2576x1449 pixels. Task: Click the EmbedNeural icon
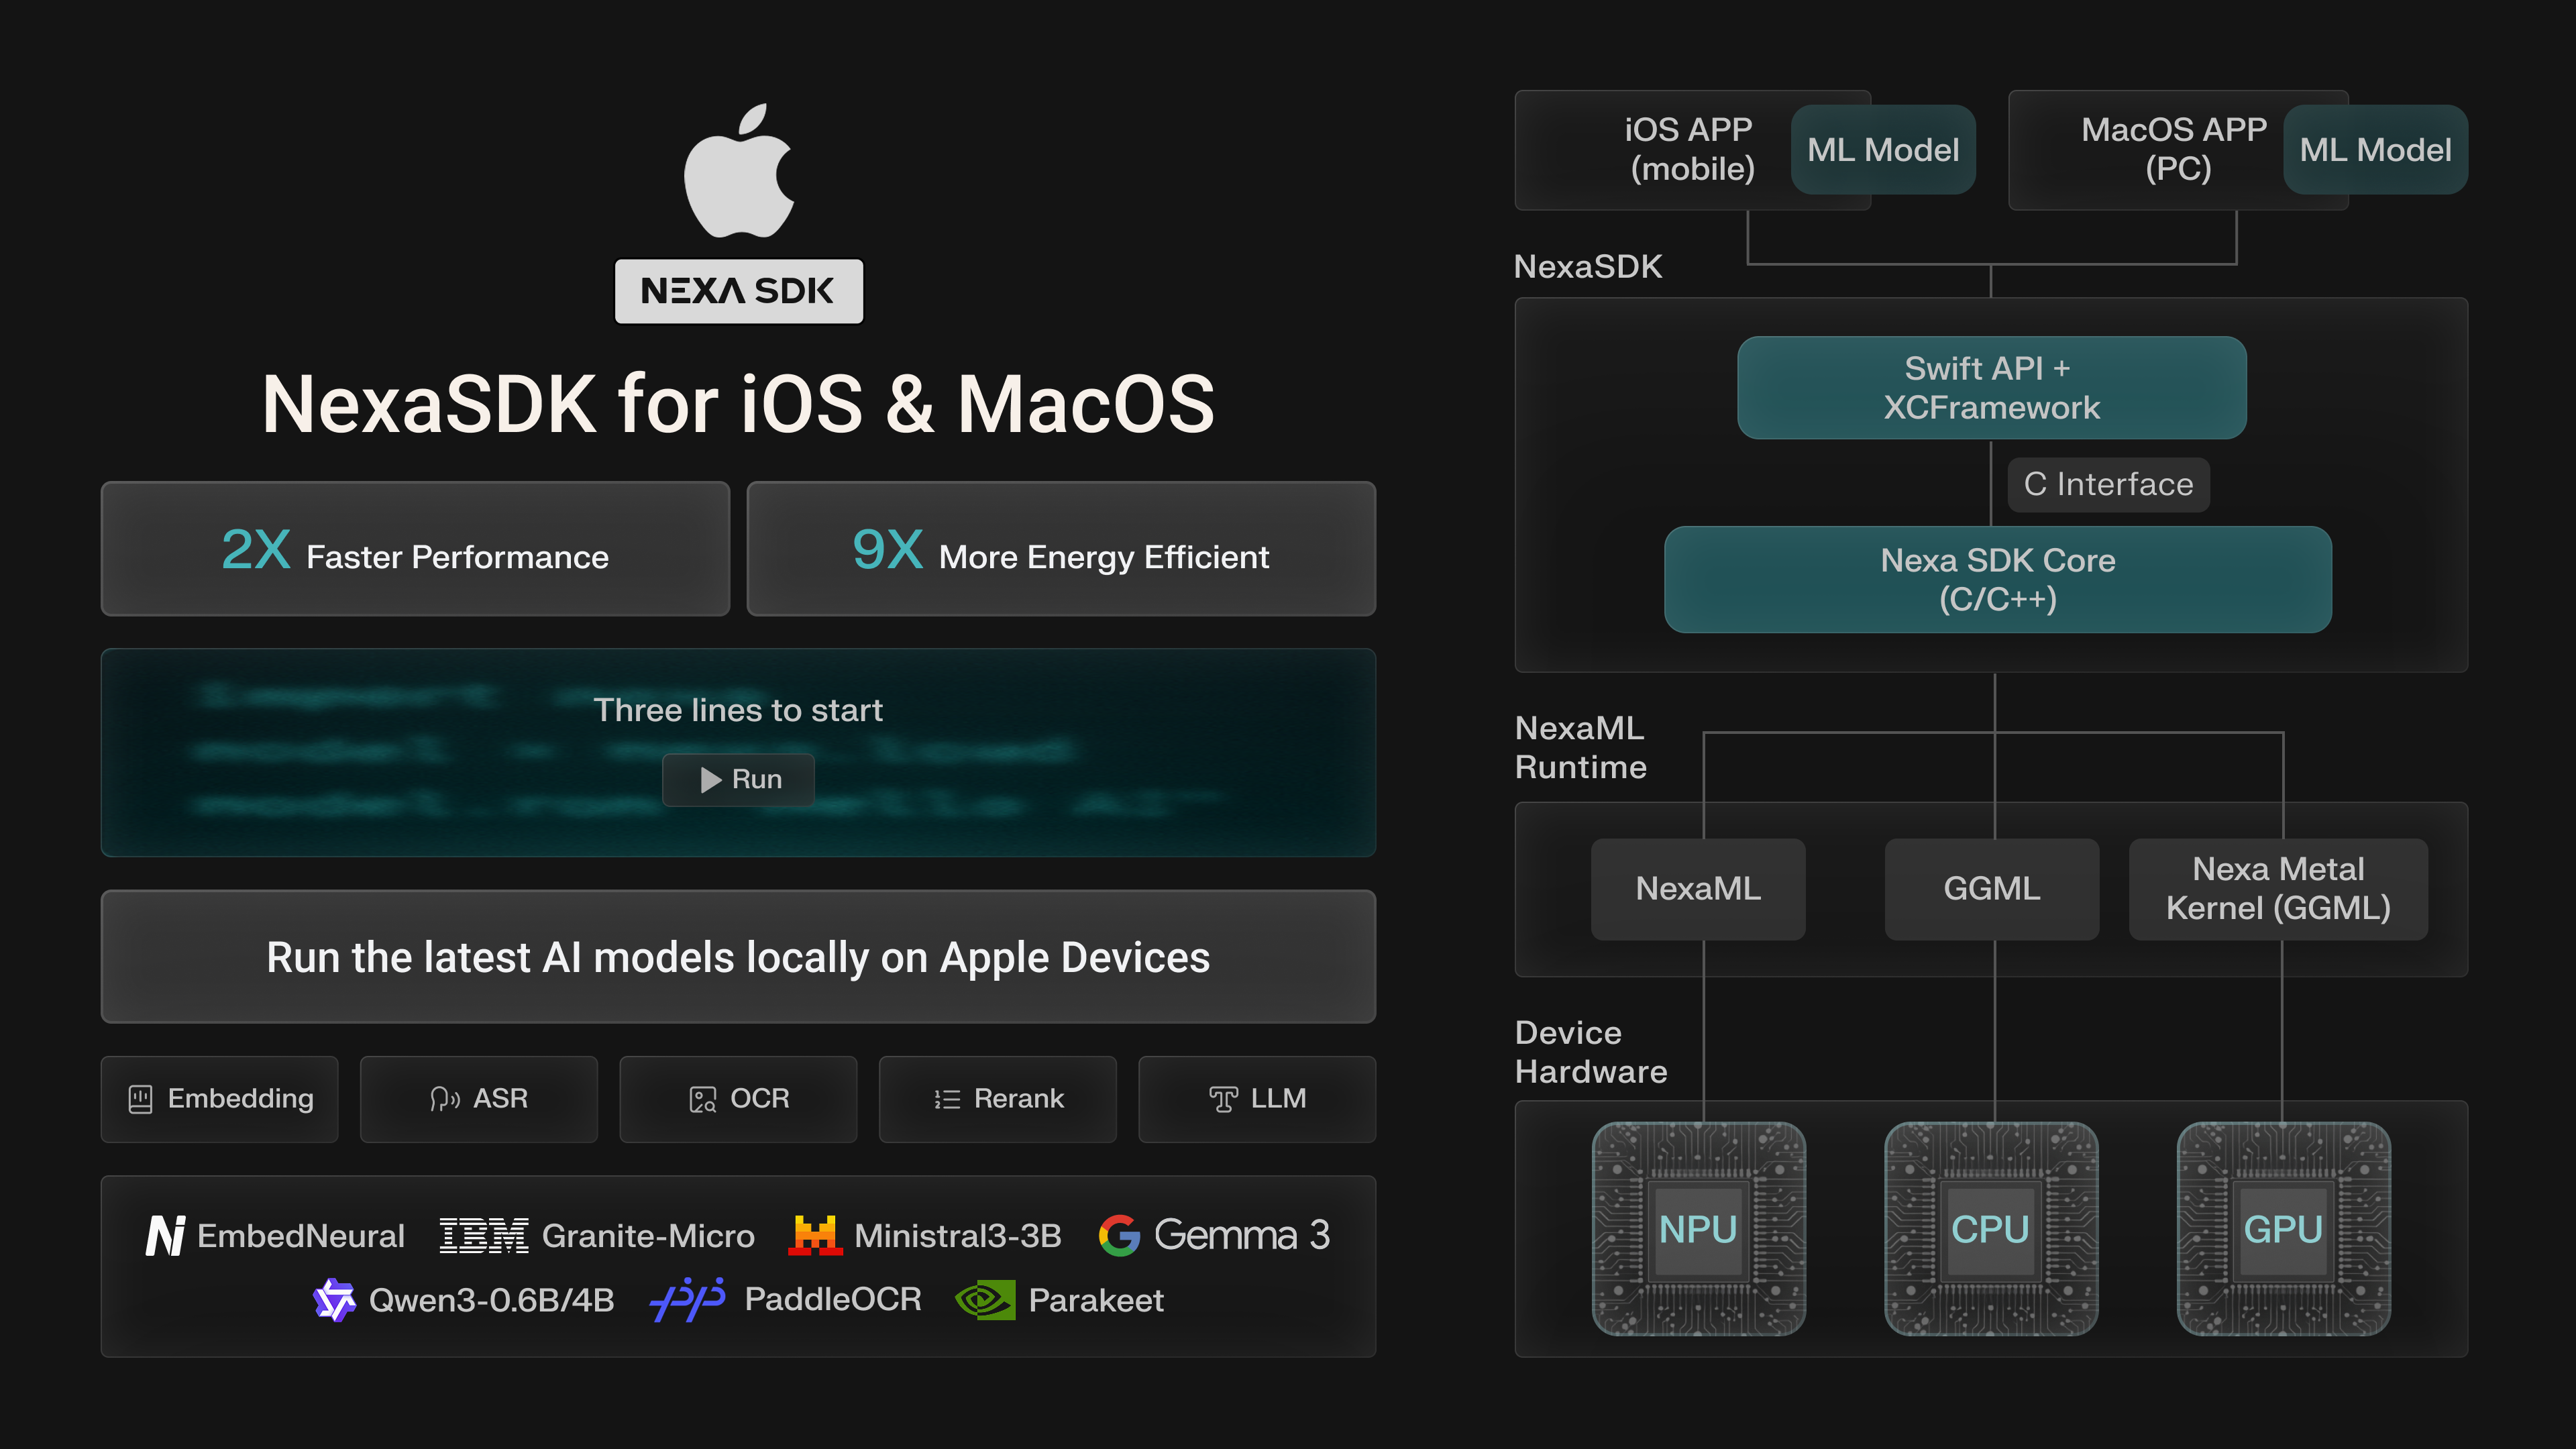point(166,1235)
